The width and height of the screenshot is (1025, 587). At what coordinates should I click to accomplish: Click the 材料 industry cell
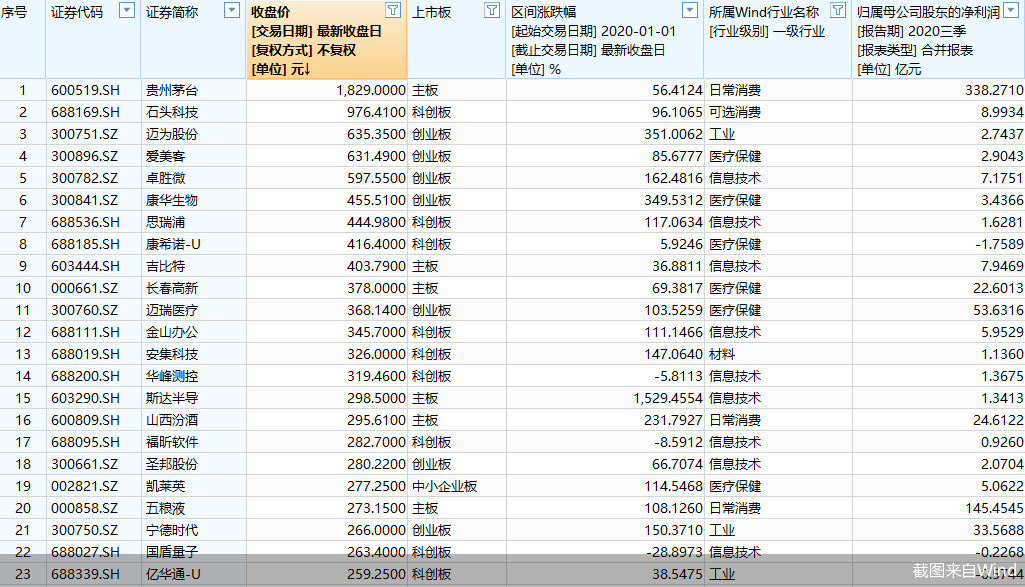pyautogui.click(x=722, y=354)
